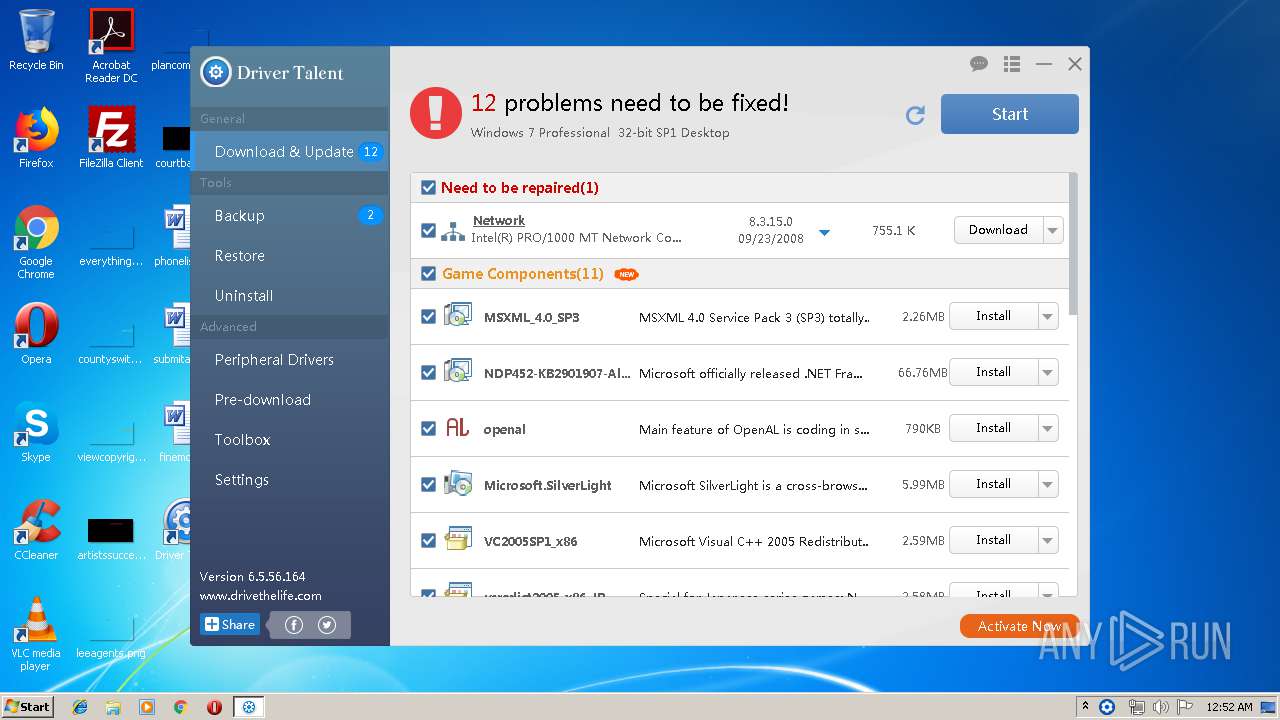Click the Share button in sidebar
Viewport: 1280px width, 720px height.
[230, 625]
